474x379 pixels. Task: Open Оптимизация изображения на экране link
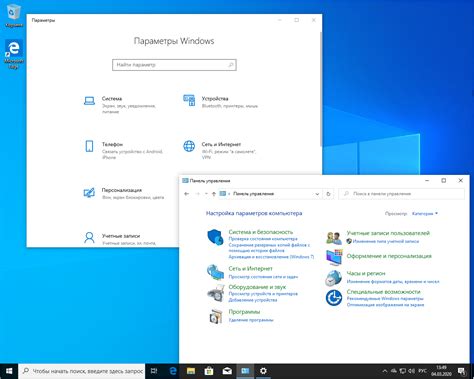pos(385,305)
